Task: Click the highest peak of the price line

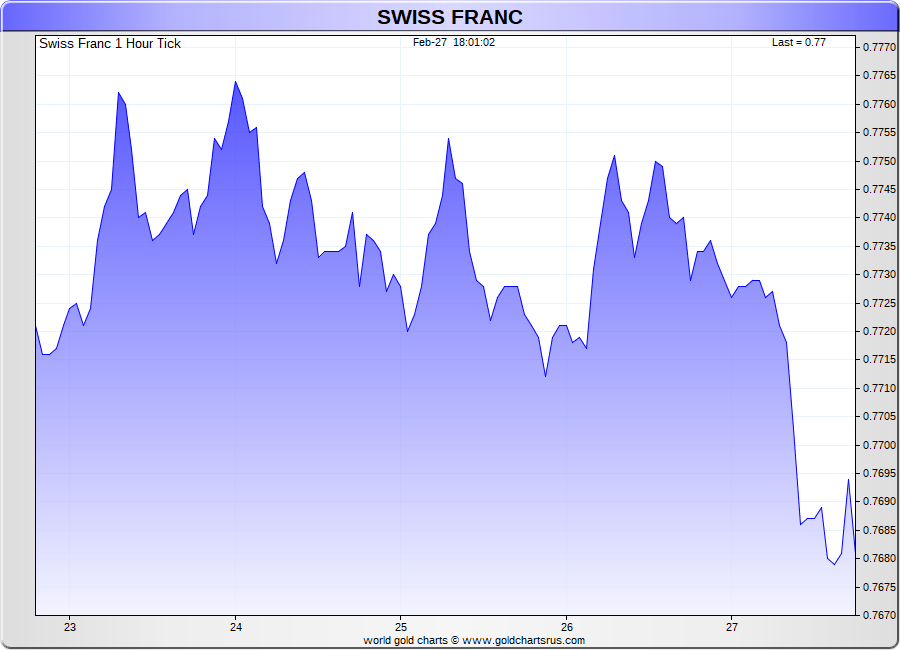Action: pyautogui.click(x=236, y=82)
